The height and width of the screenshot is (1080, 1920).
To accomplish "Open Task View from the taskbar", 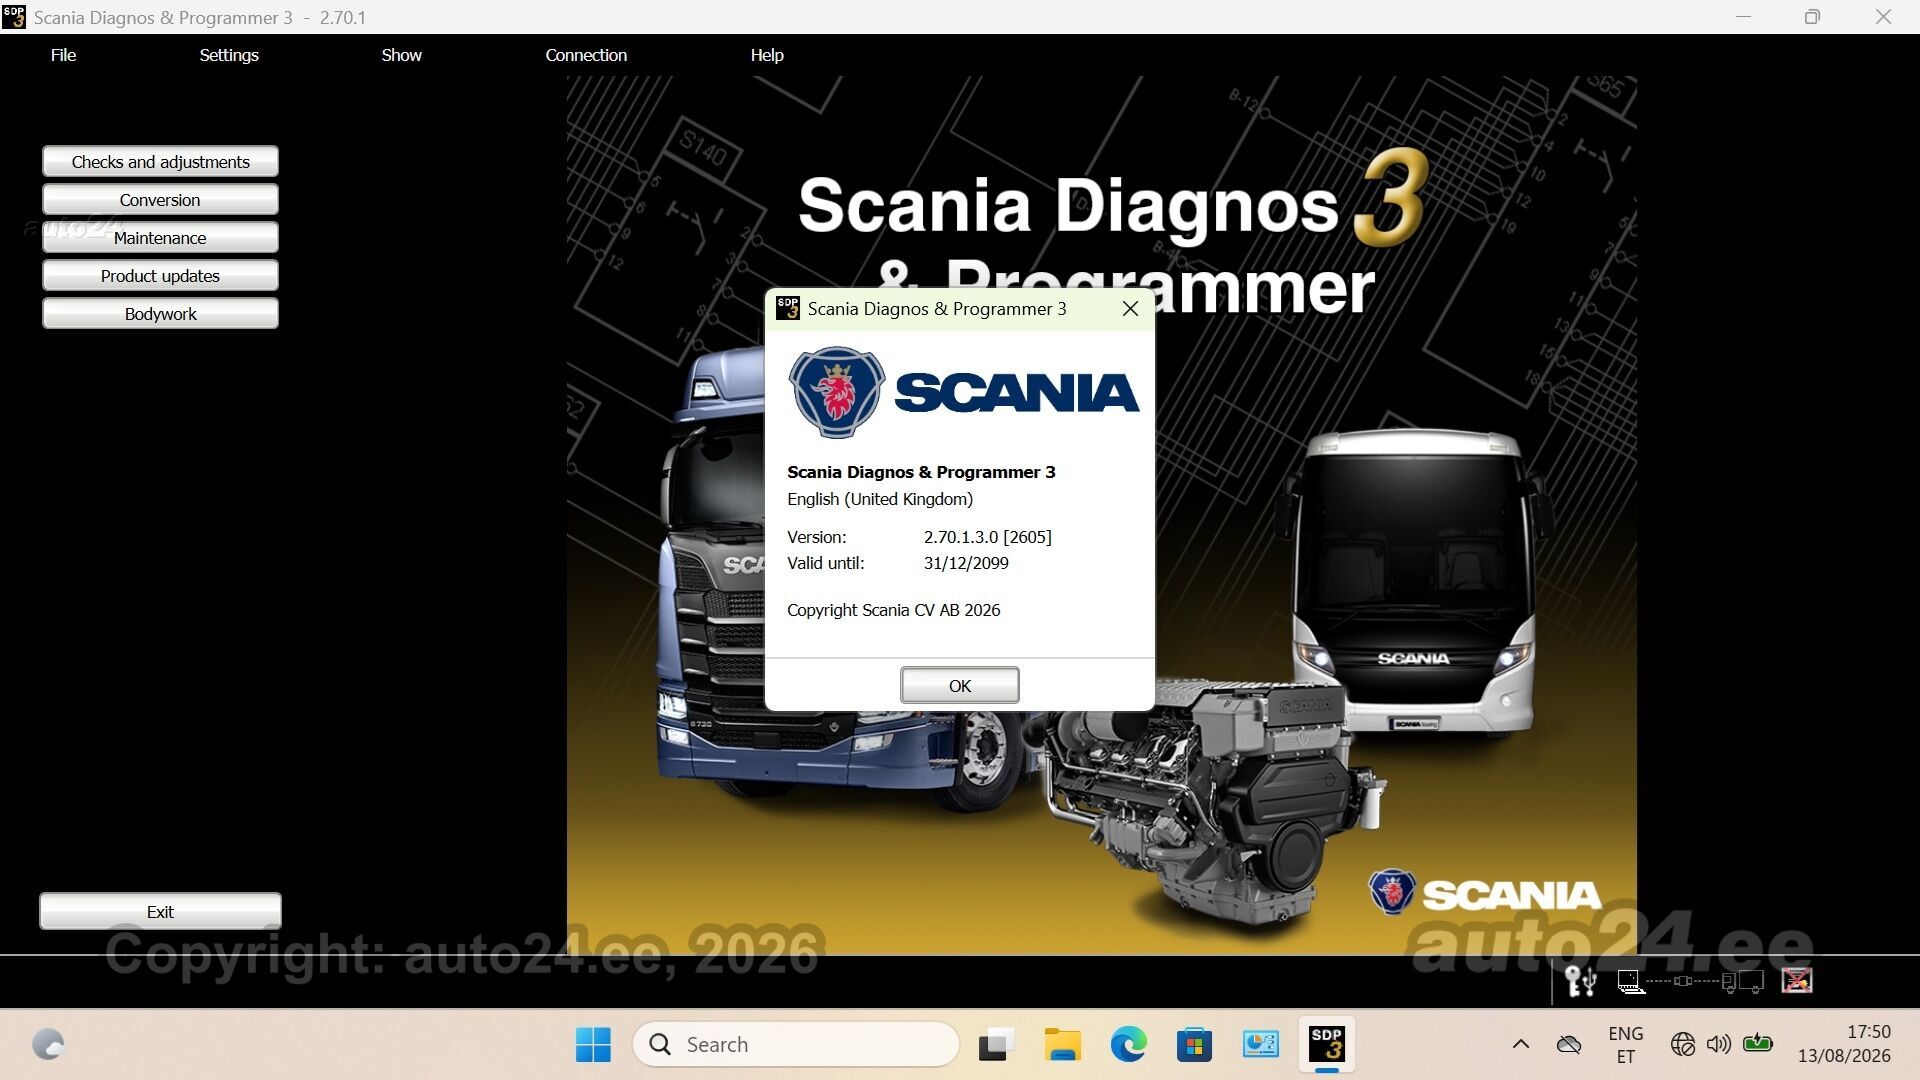I will click(x=996, y=1045).
